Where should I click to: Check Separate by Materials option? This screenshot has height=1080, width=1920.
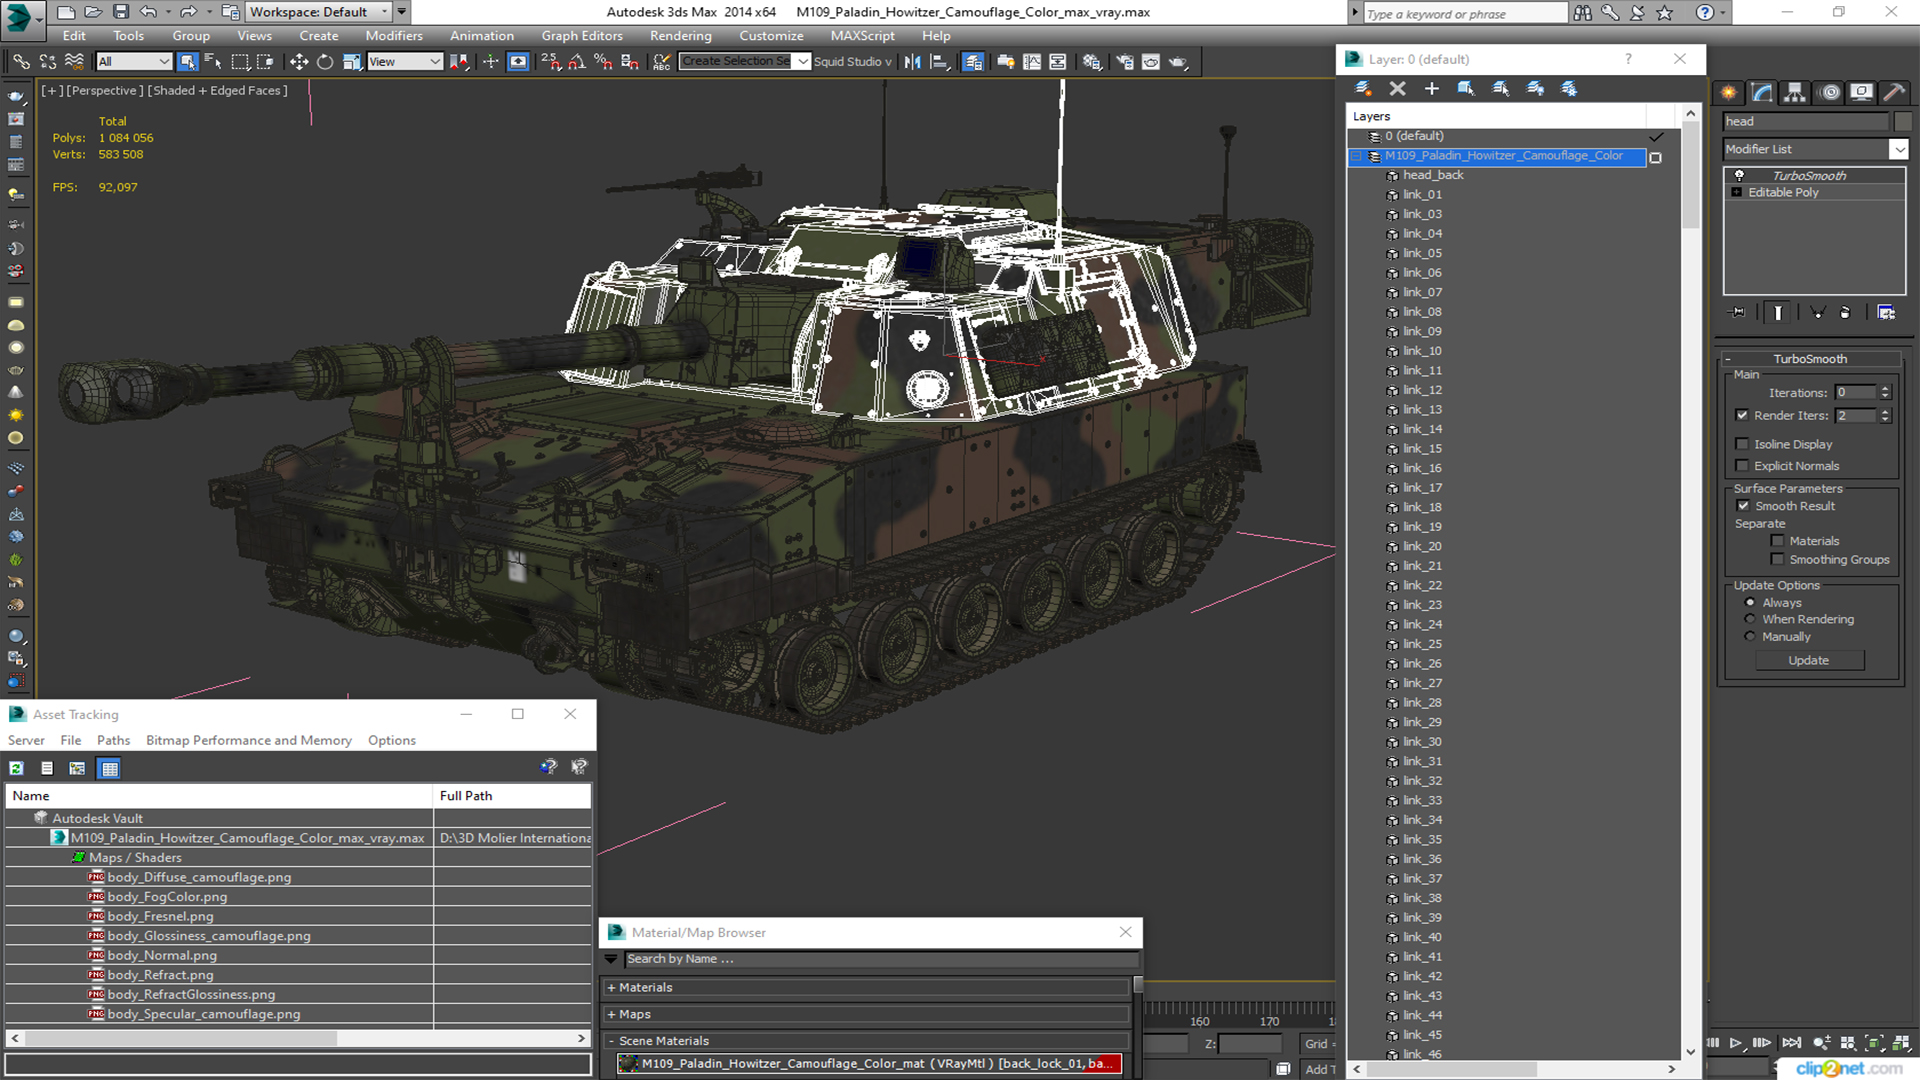[x=1777, y=541]
